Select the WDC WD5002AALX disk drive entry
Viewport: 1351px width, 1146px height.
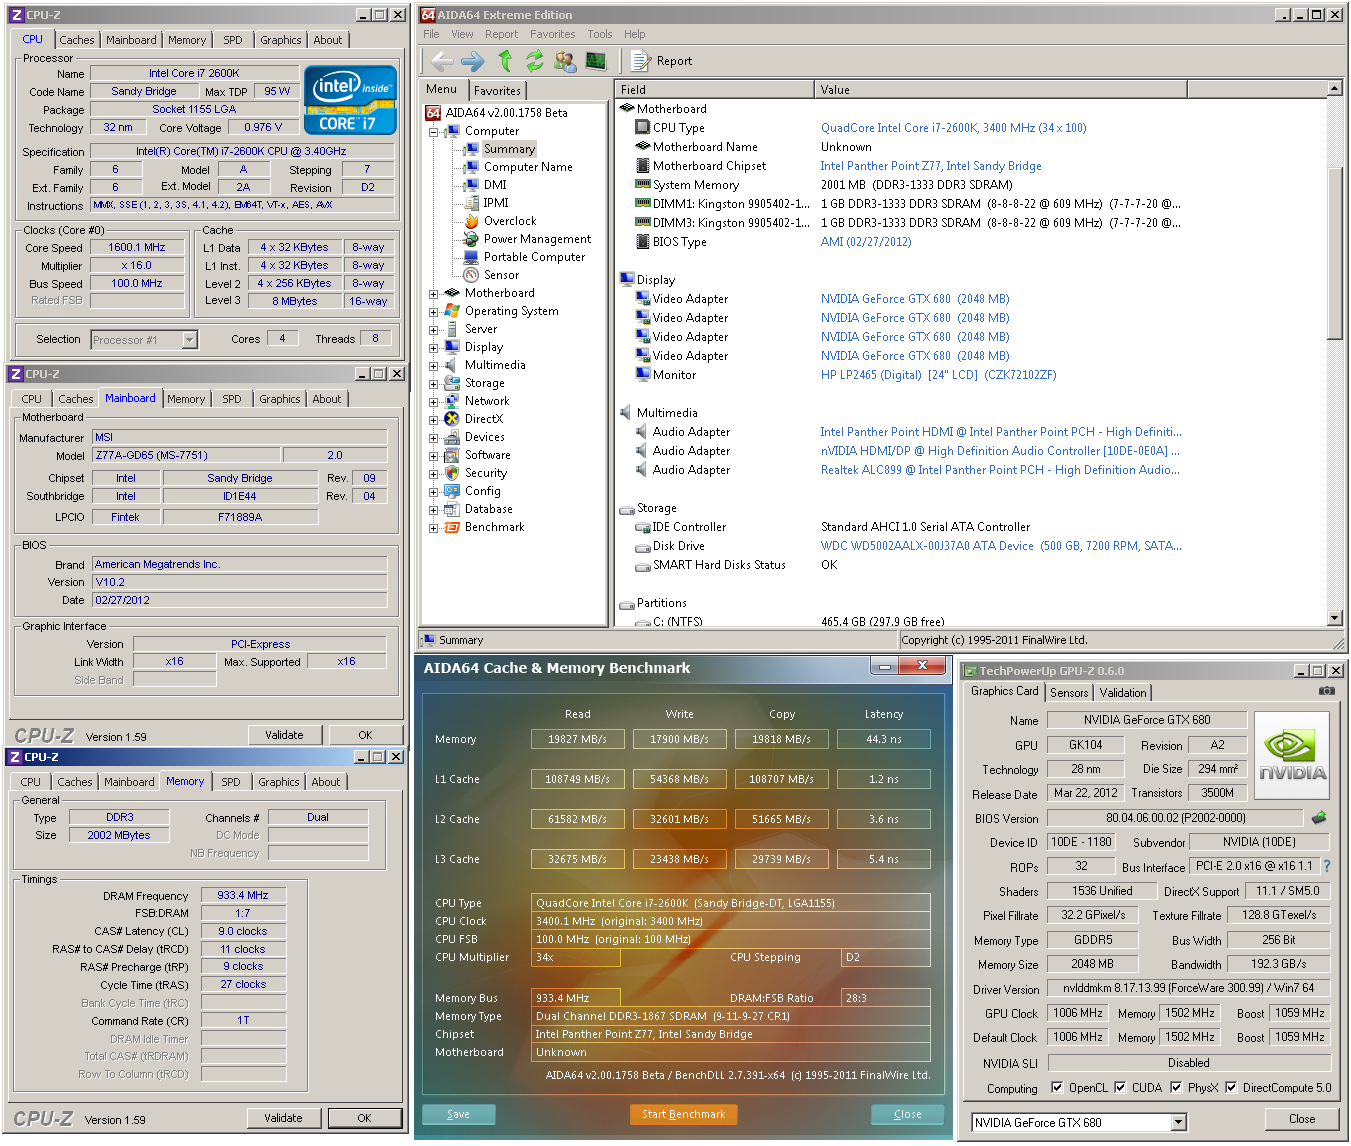point(1001,546)
